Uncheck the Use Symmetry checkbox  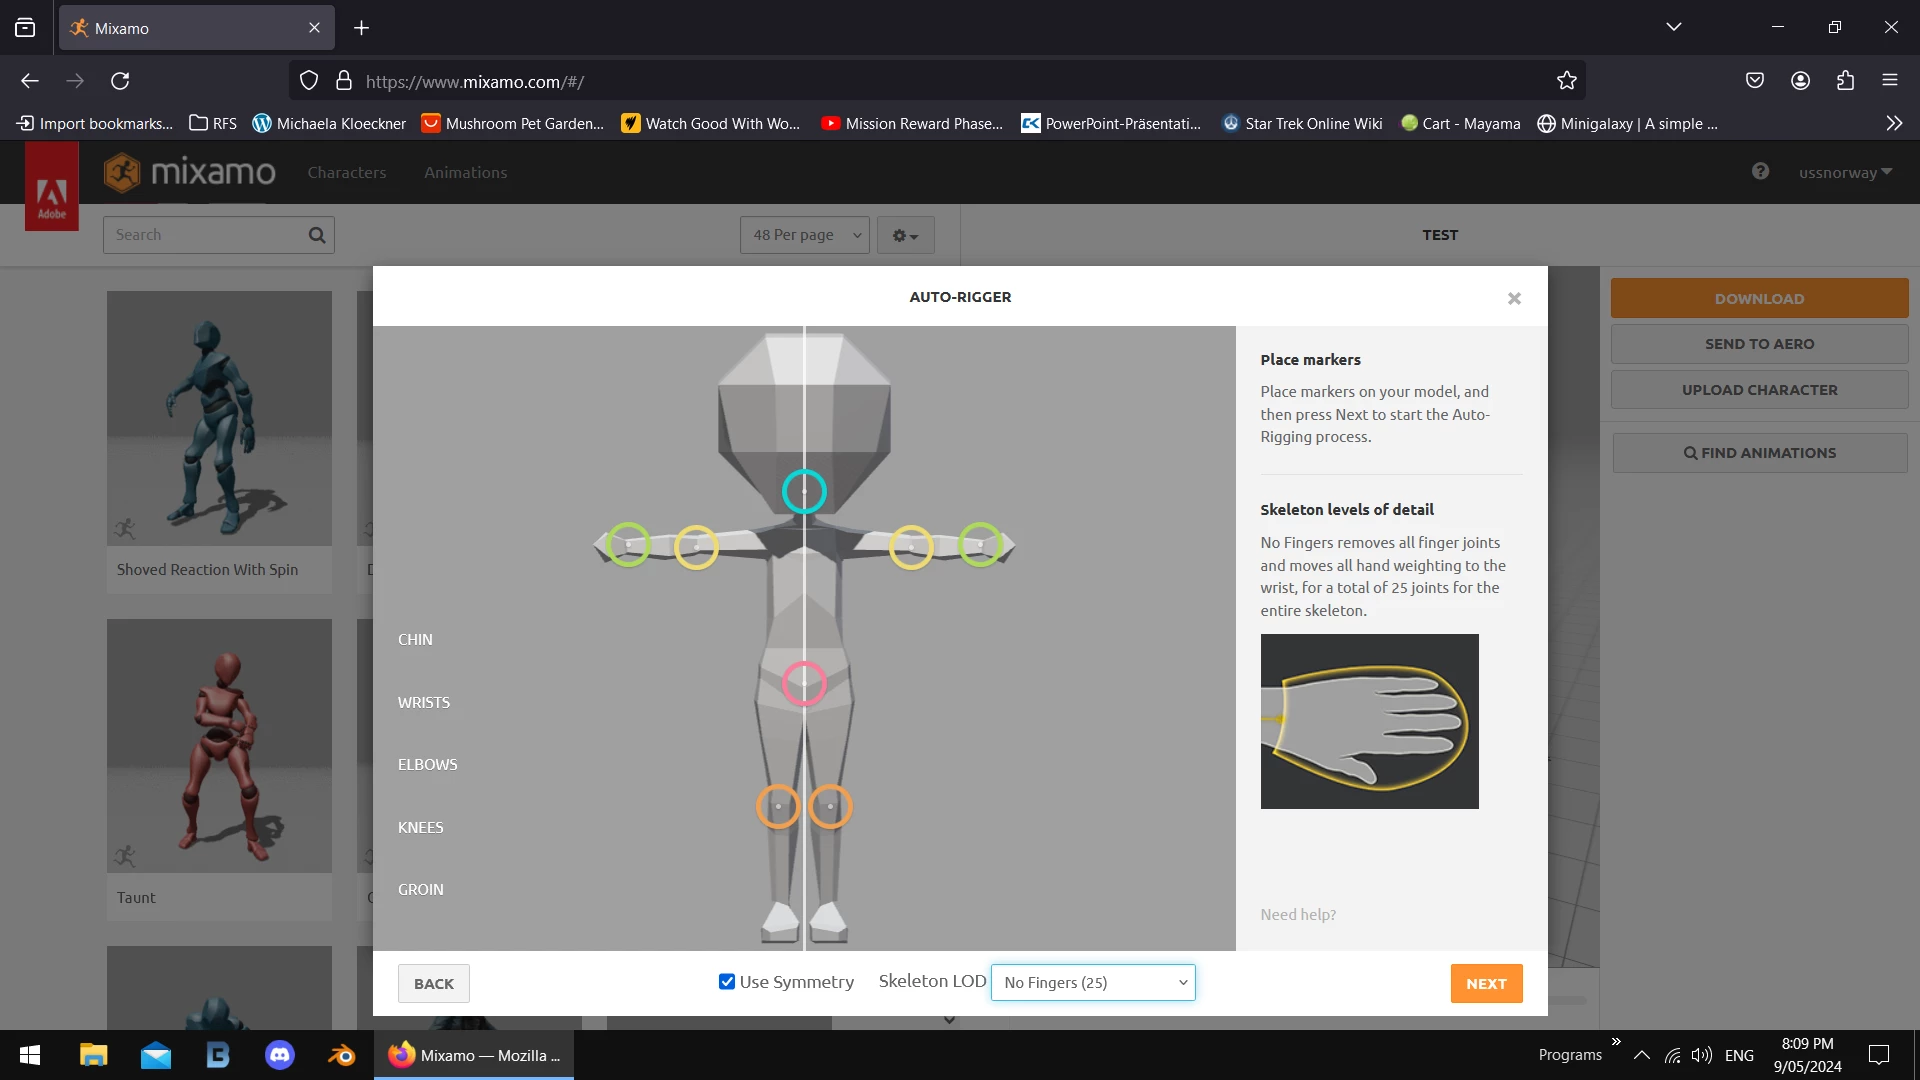pyautogui.click(x=727, y=982)
